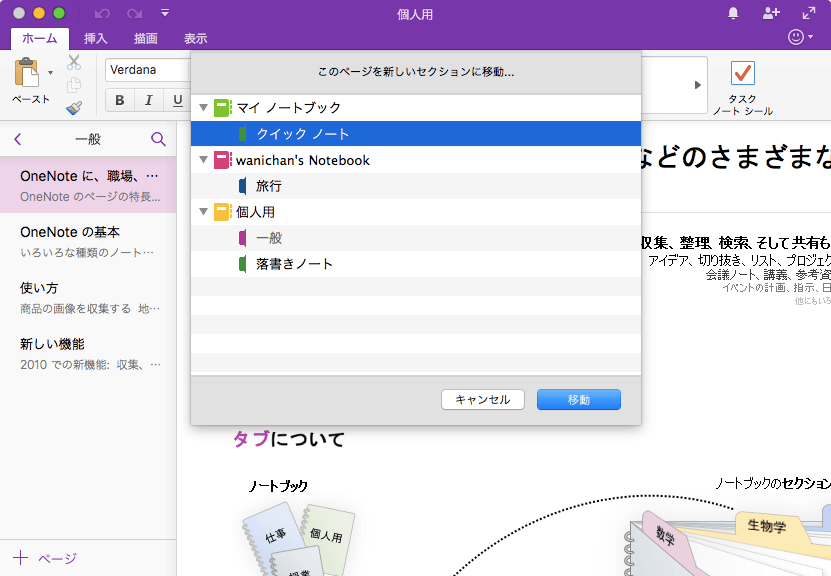Click the back chevron in the sidebar
The width and height of the screenshot is (831, 576).
(x=17, y=139)
